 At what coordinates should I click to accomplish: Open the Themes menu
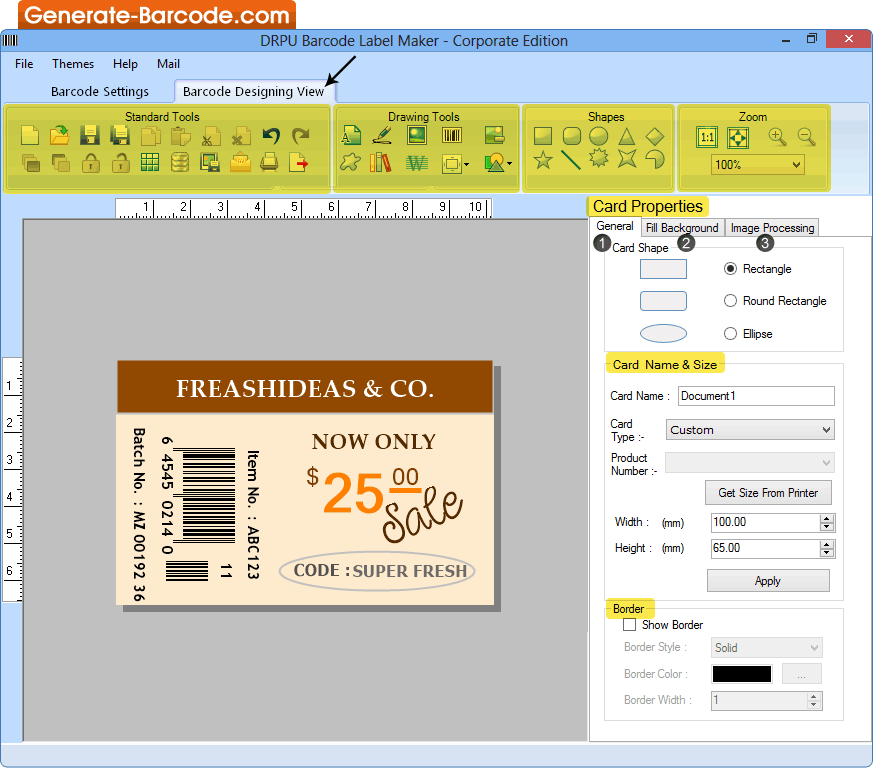(73, 64)
